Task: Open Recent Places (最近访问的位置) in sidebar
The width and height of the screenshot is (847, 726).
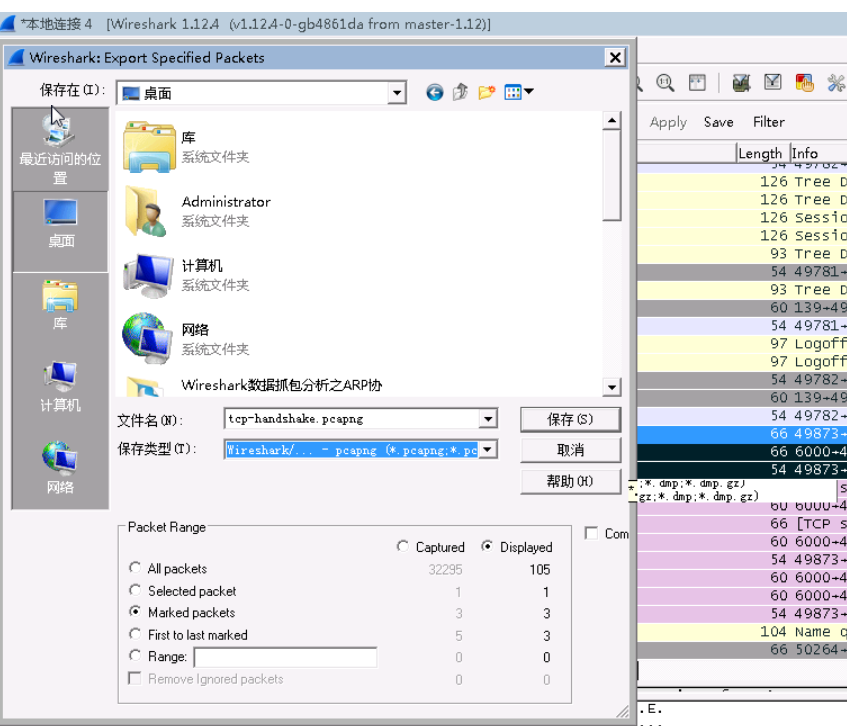Action: click(60, 150)
